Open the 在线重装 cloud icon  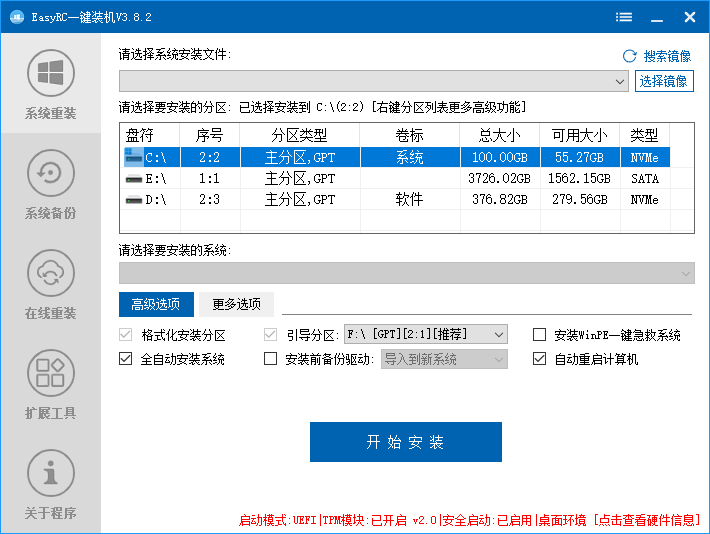[51, 273]
